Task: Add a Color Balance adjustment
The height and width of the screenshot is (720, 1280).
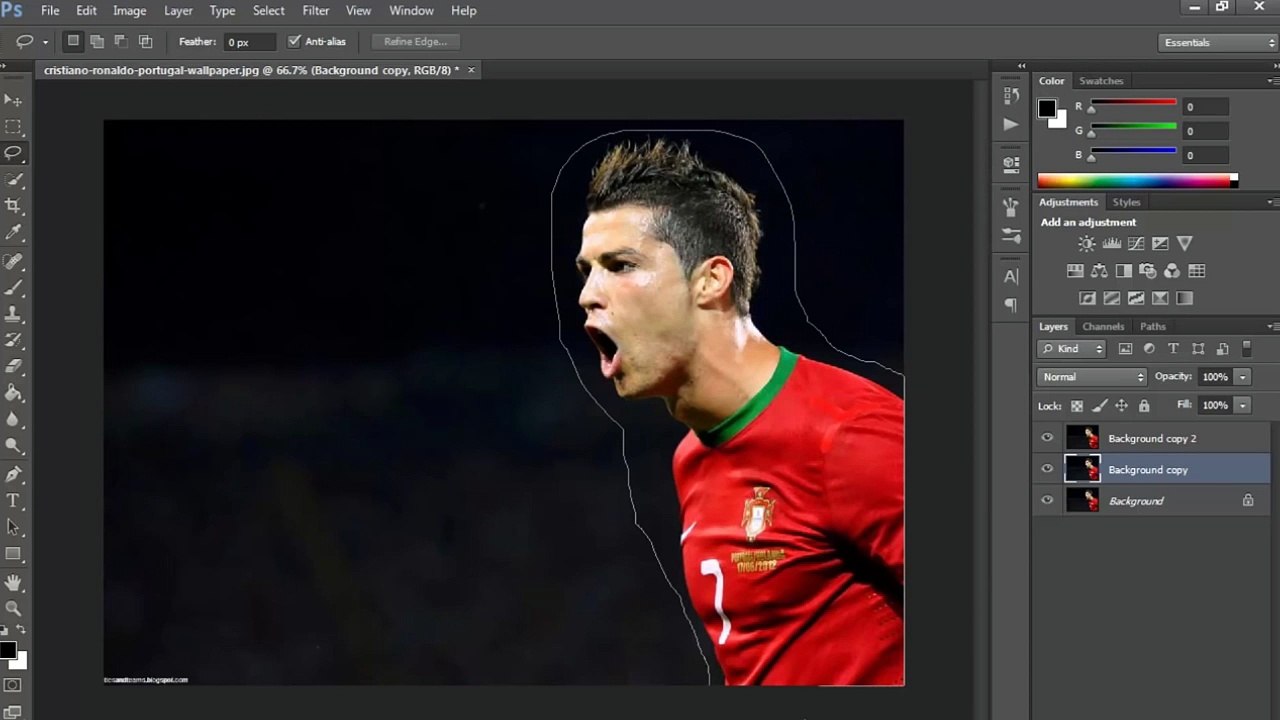Action: tap(1099, 271)
